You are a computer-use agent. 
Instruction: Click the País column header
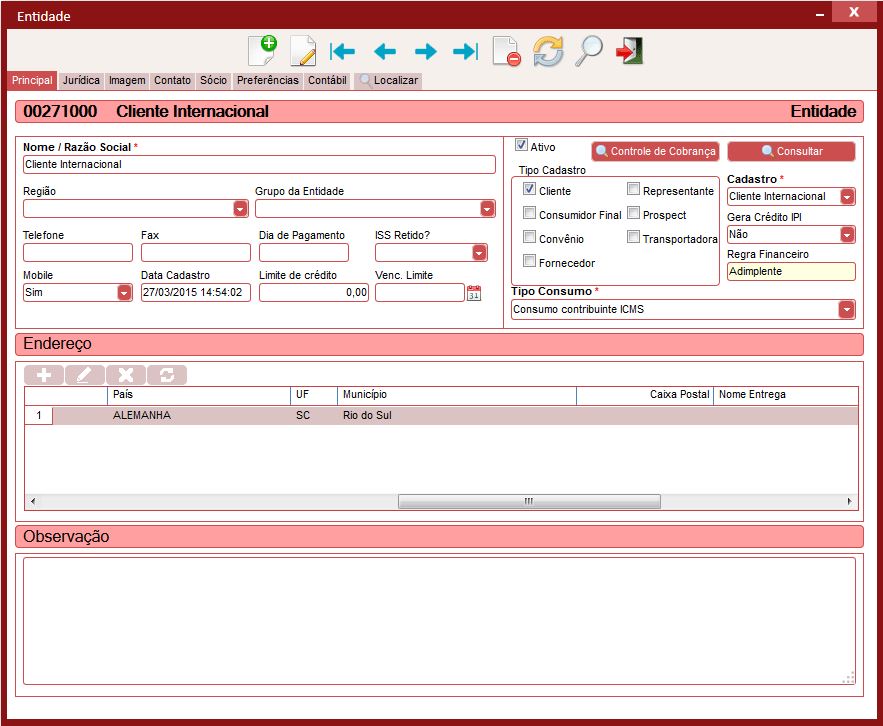198,395
